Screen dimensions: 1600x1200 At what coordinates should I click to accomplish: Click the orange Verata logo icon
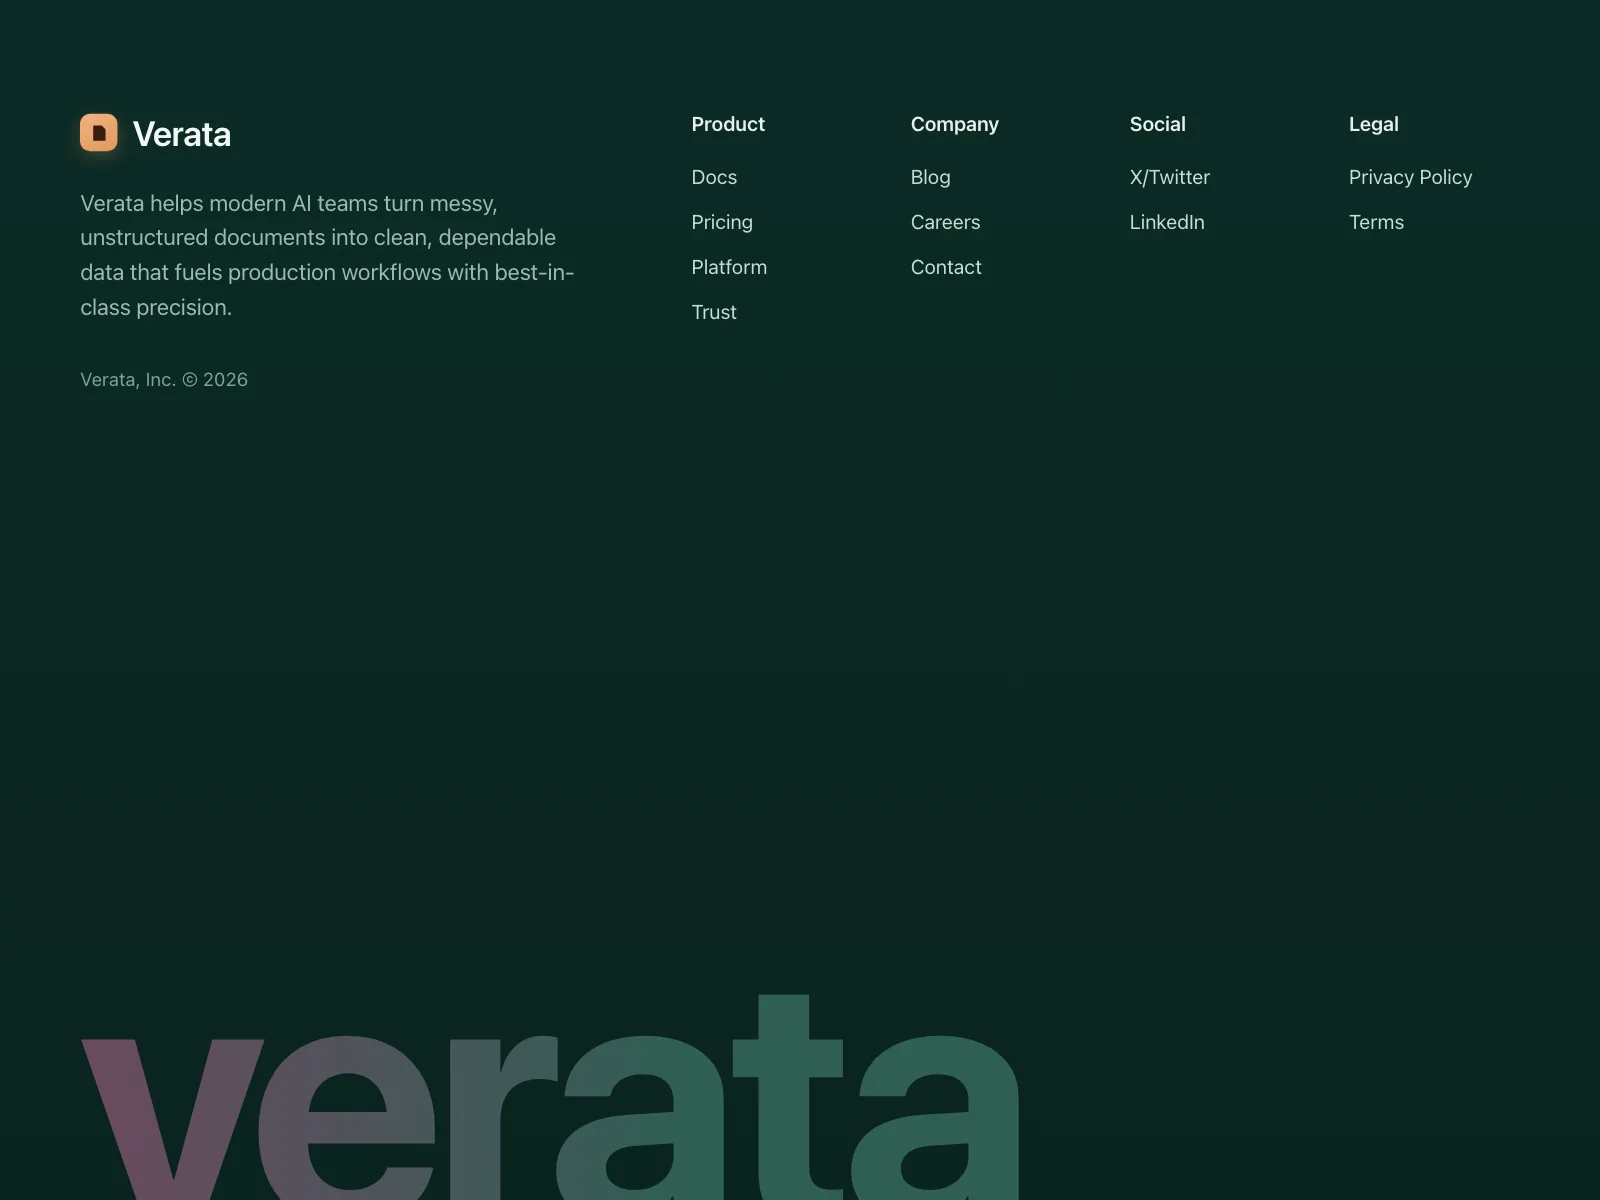pos(99,132)
